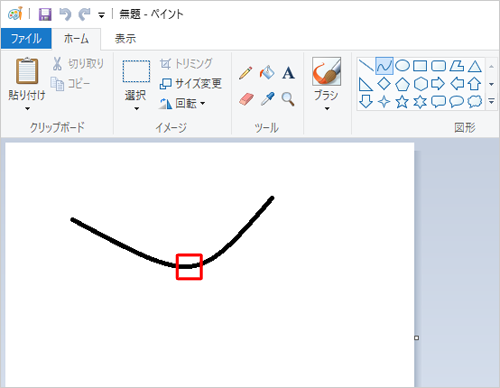Screen dimensions: 500x388
Task: Select the Fill with color bucket tool
Action: click(267, 73)
